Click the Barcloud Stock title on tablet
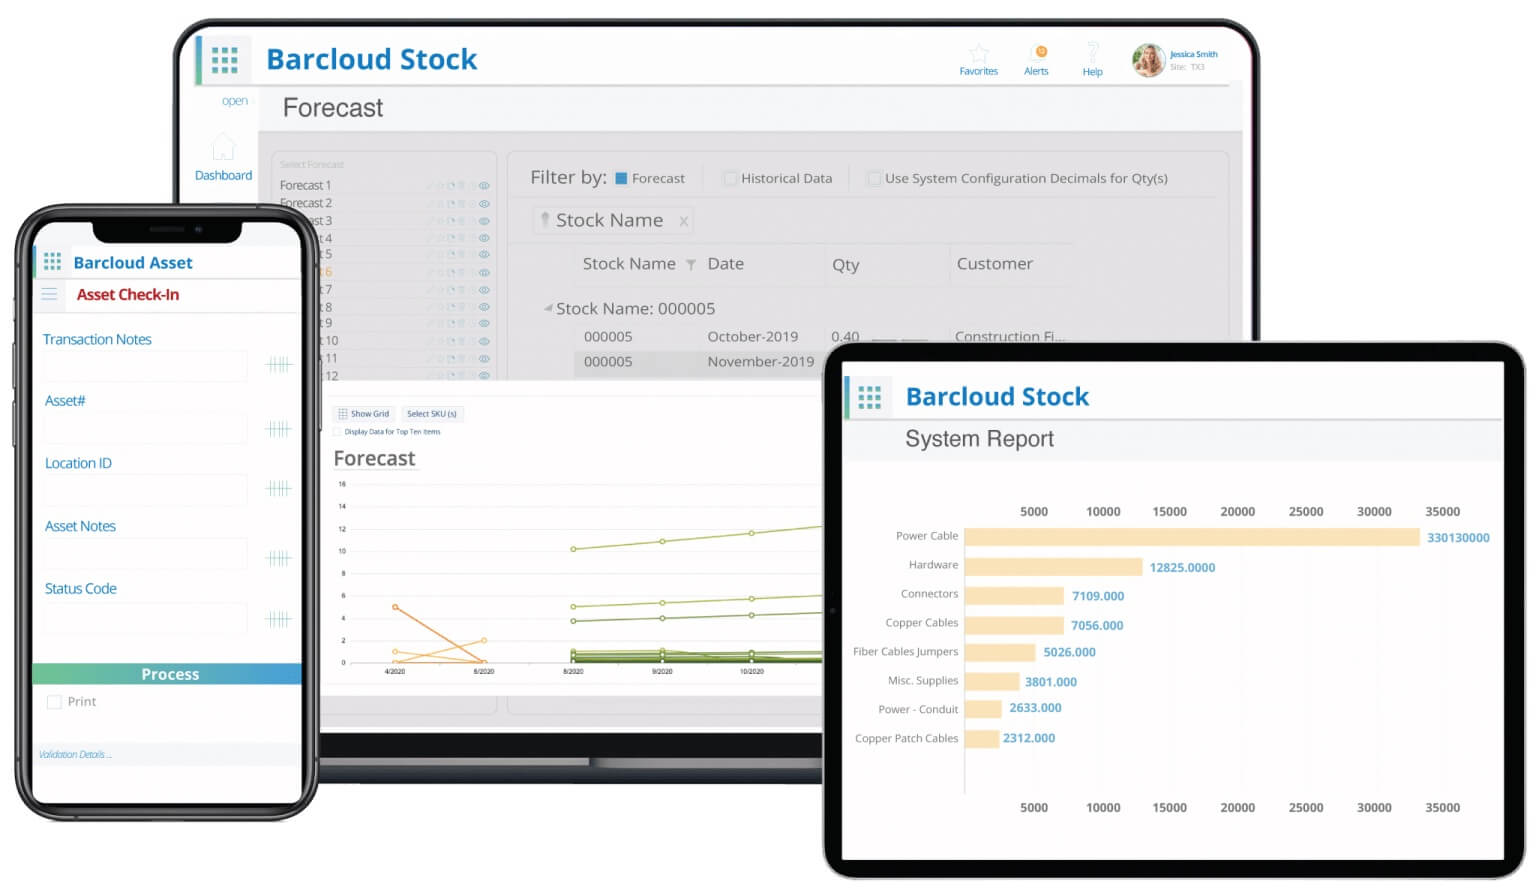Viewport: 1536px width, 893px height. (x=997, y=397)
